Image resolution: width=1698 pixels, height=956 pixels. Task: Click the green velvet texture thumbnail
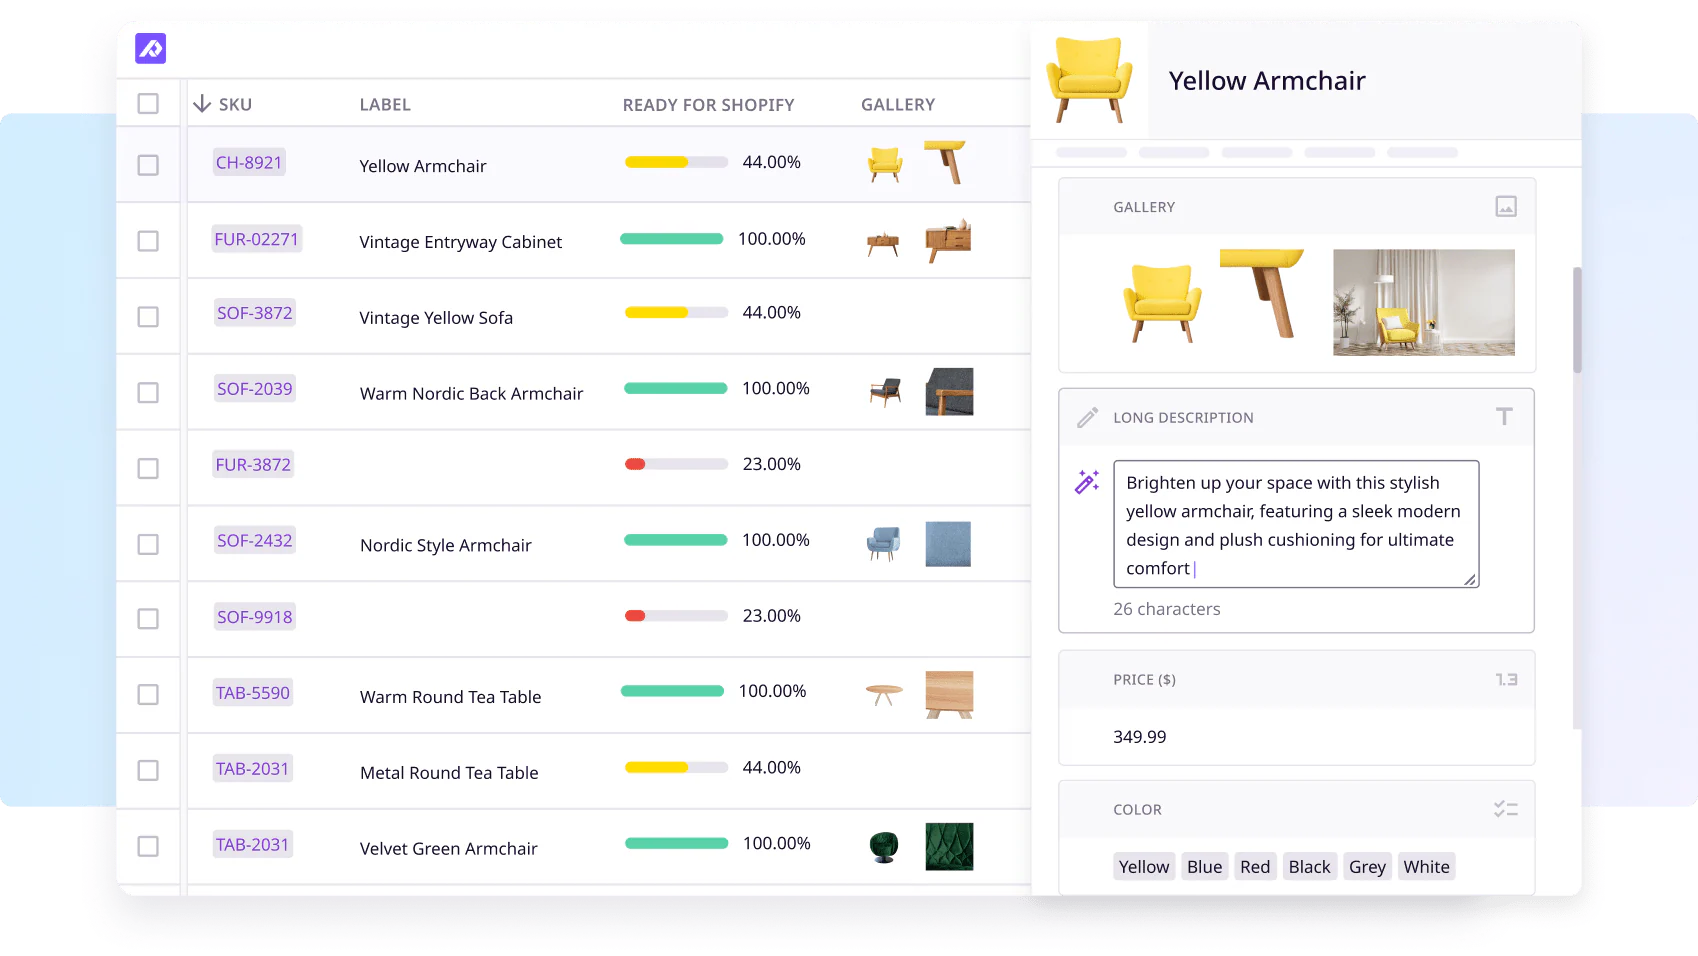point(949,847)
